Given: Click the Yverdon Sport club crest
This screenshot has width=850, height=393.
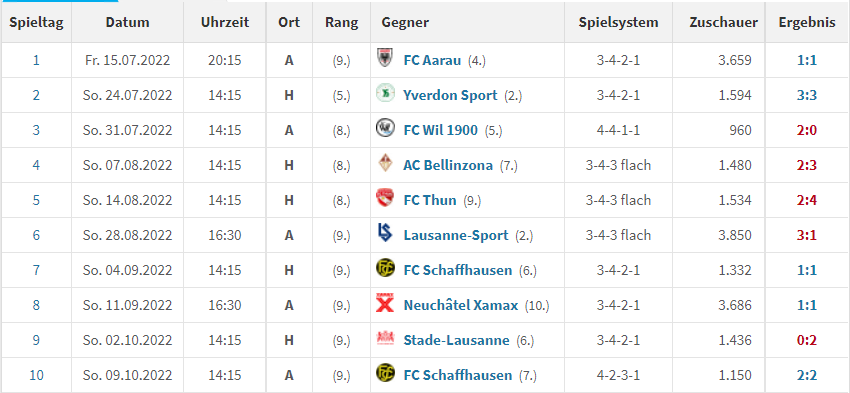Looking at the screenshot, I should [x=383, y=94].
